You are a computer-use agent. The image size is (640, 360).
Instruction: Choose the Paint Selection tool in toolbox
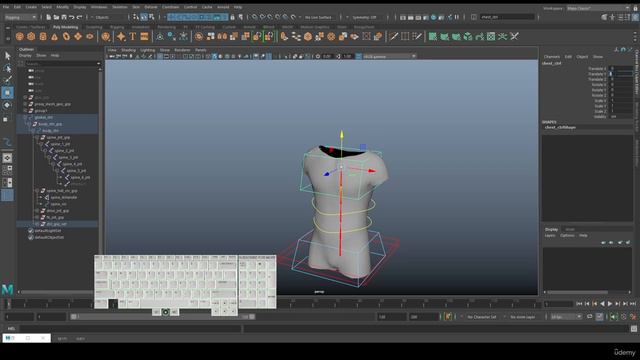(7, 80)
